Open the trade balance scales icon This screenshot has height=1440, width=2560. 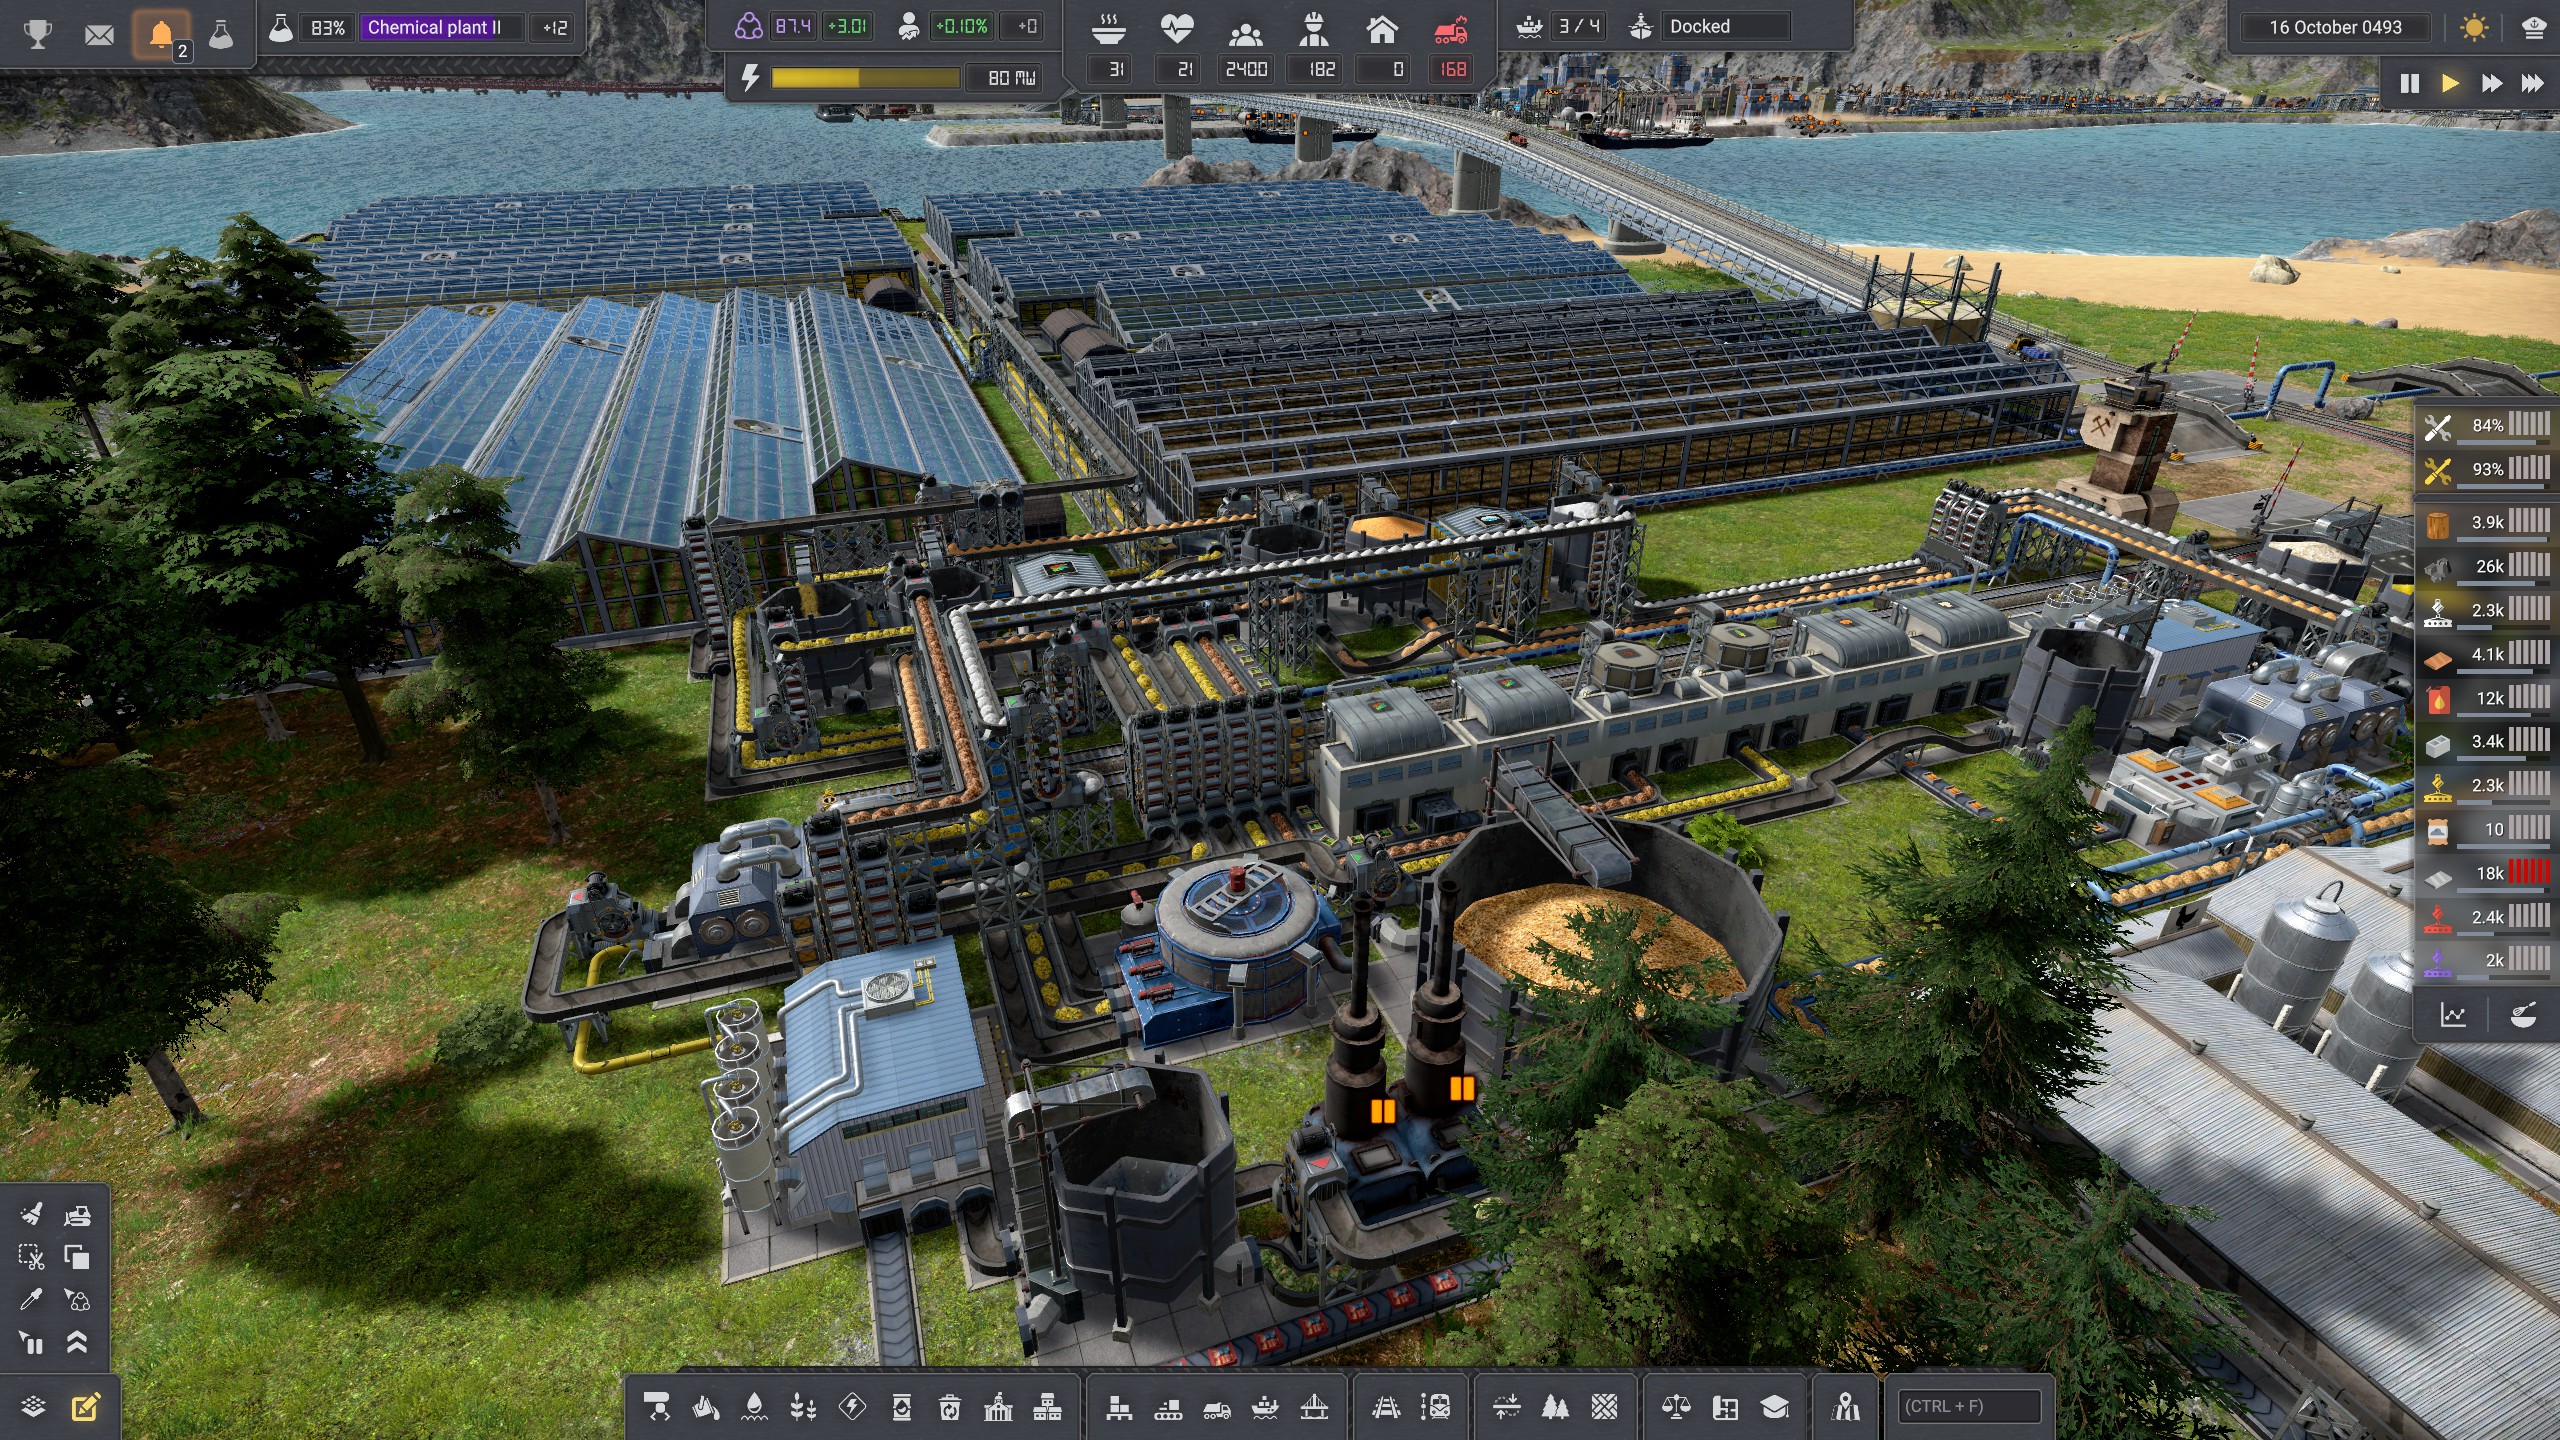(1676, 1408)
